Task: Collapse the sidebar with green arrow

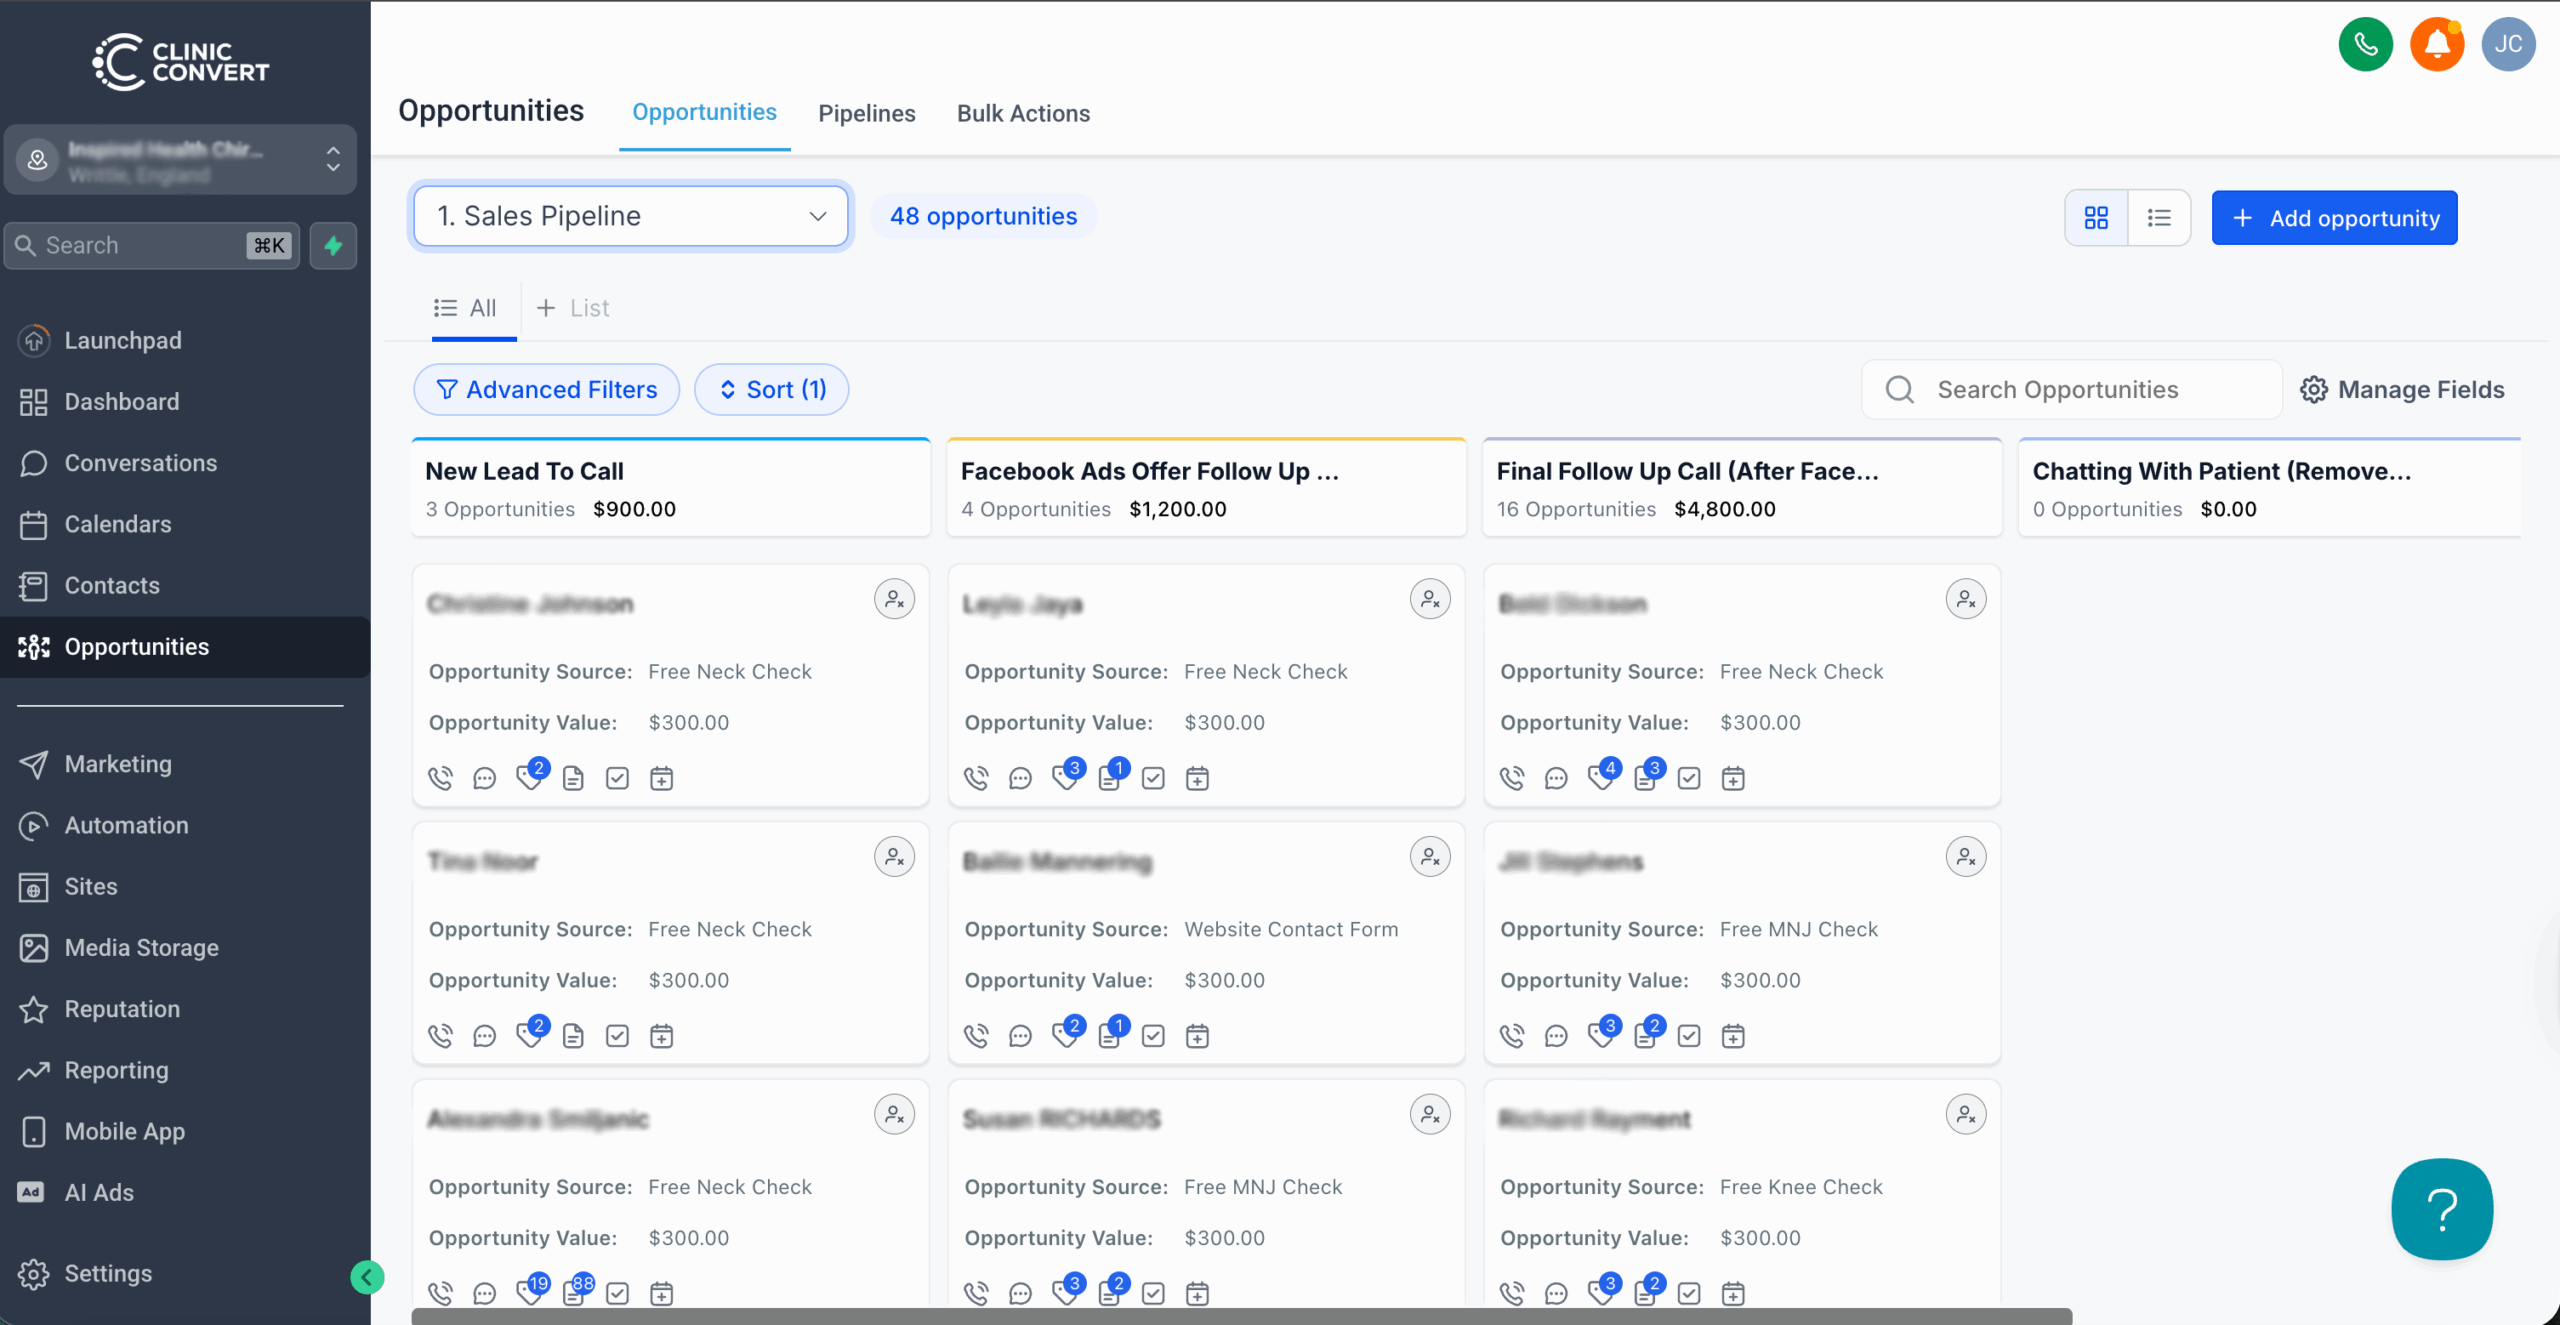Action: tap(367, 1277)
